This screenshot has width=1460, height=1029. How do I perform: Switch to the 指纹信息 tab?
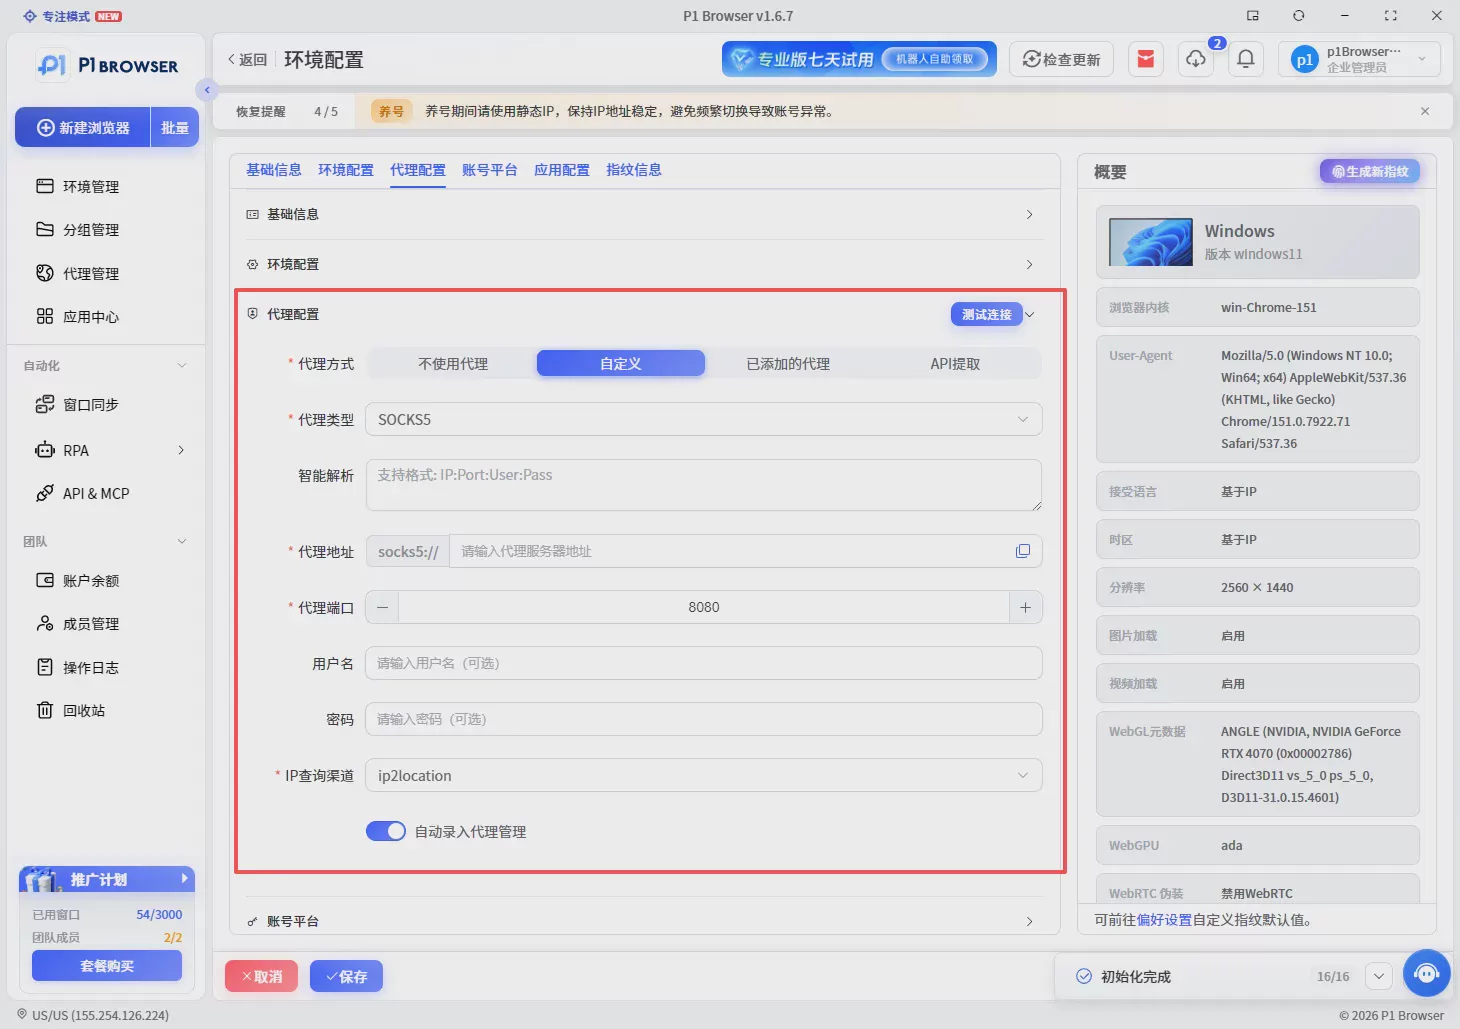click(x=634, y=170)
